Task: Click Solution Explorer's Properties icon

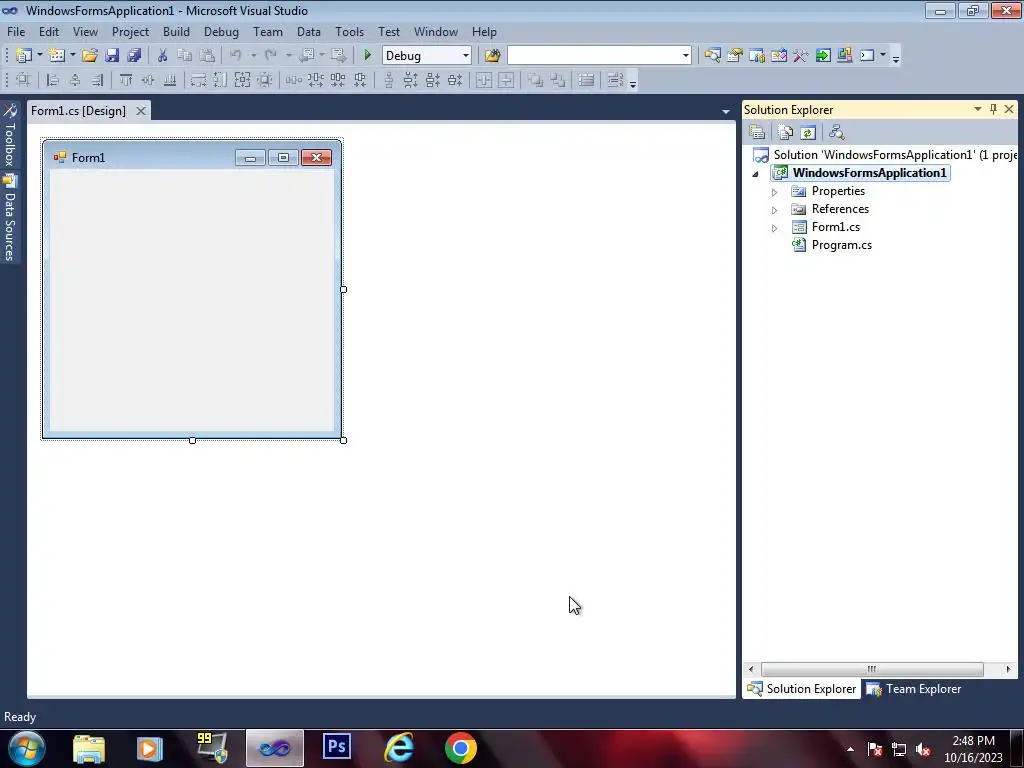Action: click(757, 133)
